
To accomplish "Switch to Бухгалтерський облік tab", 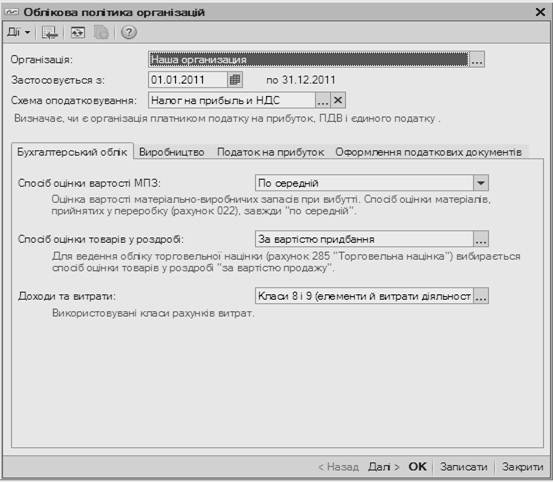I will (72, 152).
